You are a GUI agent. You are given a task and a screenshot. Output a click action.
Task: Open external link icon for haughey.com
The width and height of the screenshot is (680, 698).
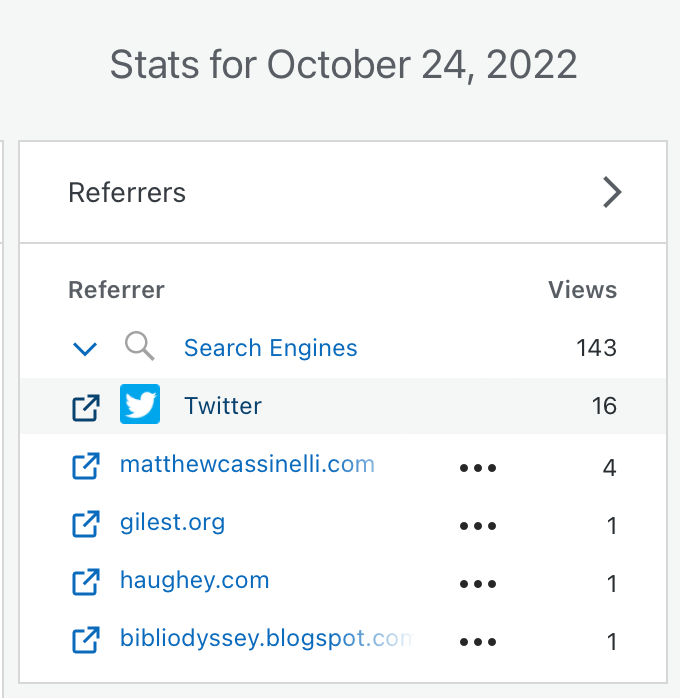click(x=86, y=581)
